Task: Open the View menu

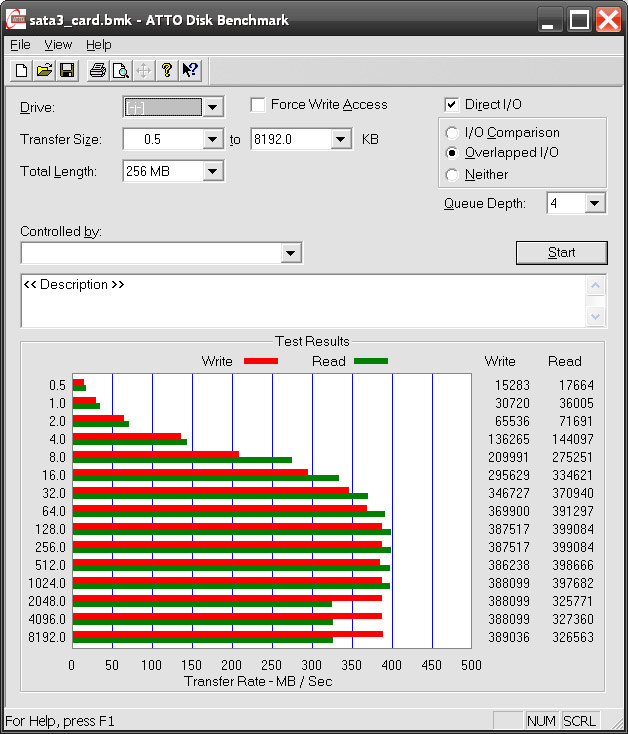Action: click(58, 45)
